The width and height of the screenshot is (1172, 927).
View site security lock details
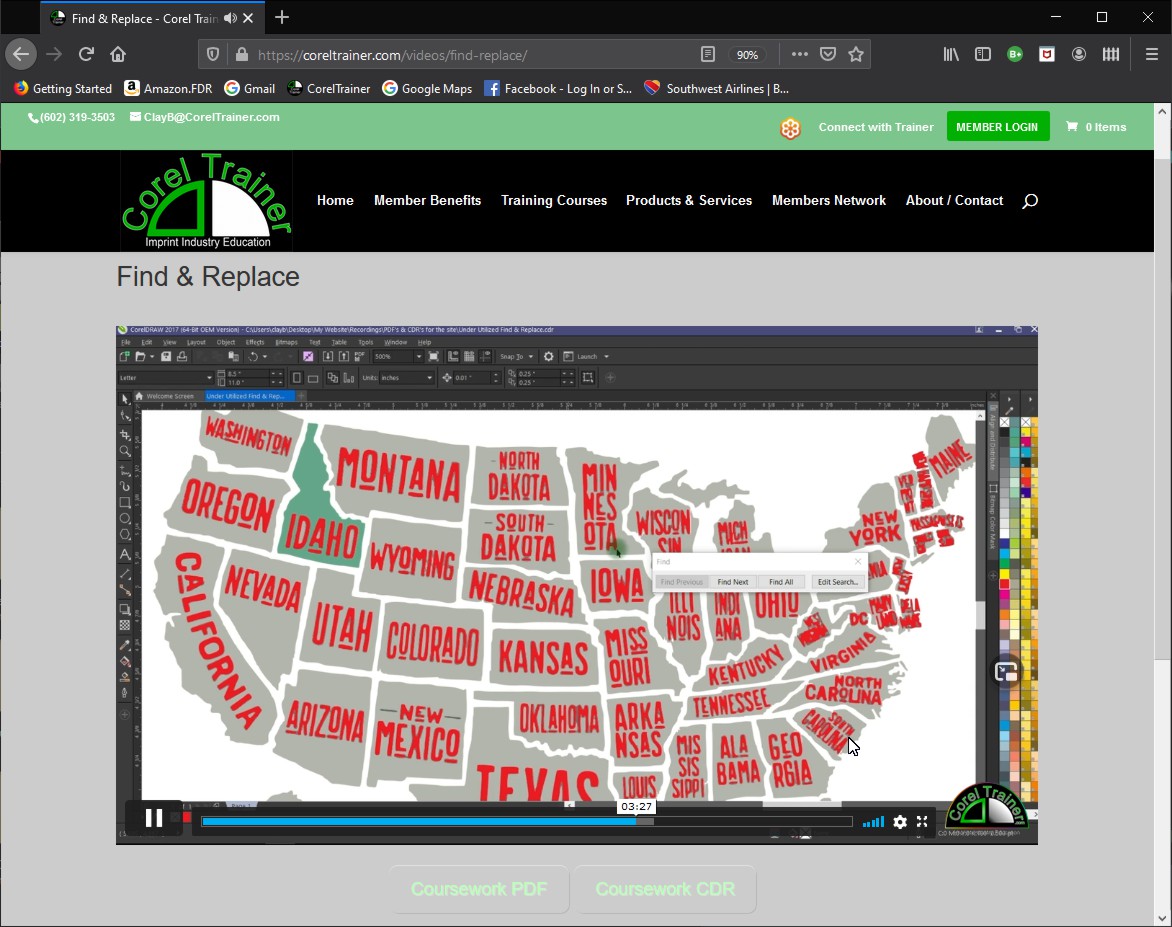click(241, 55)
